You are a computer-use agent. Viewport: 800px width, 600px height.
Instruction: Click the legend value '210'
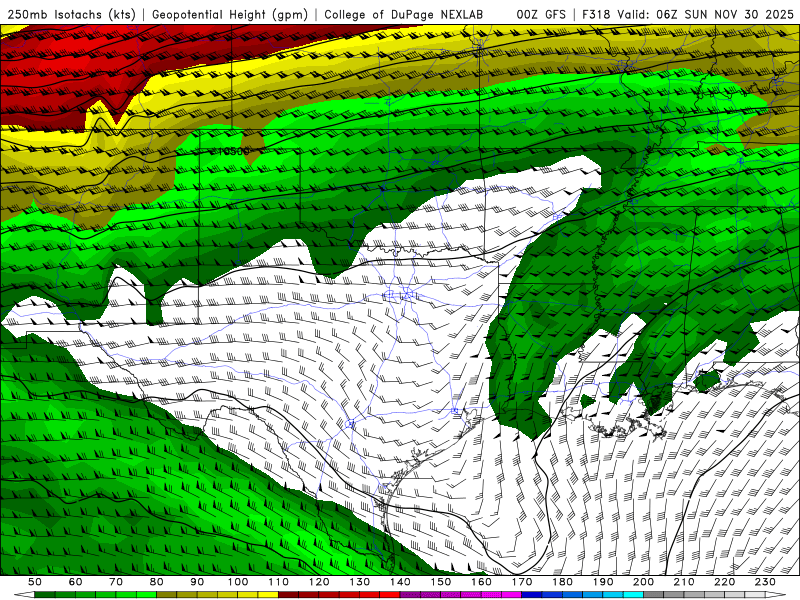tap(684, 582)
